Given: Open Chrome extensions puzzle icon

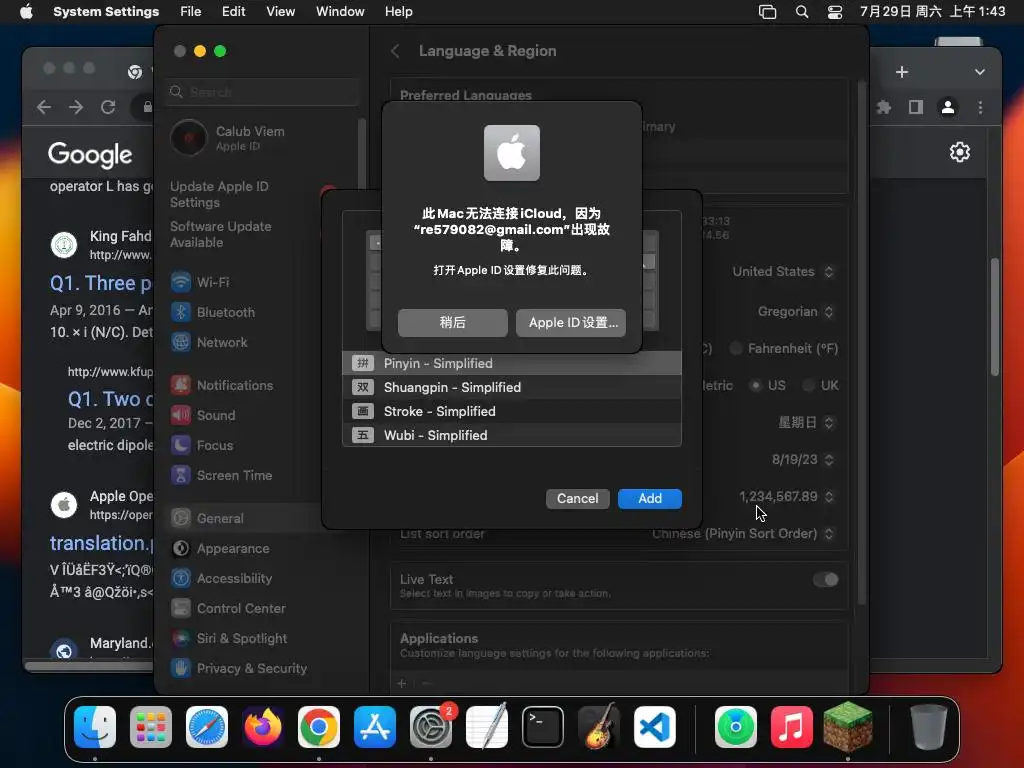Looking at the screenshot, I should click(884, 107).
